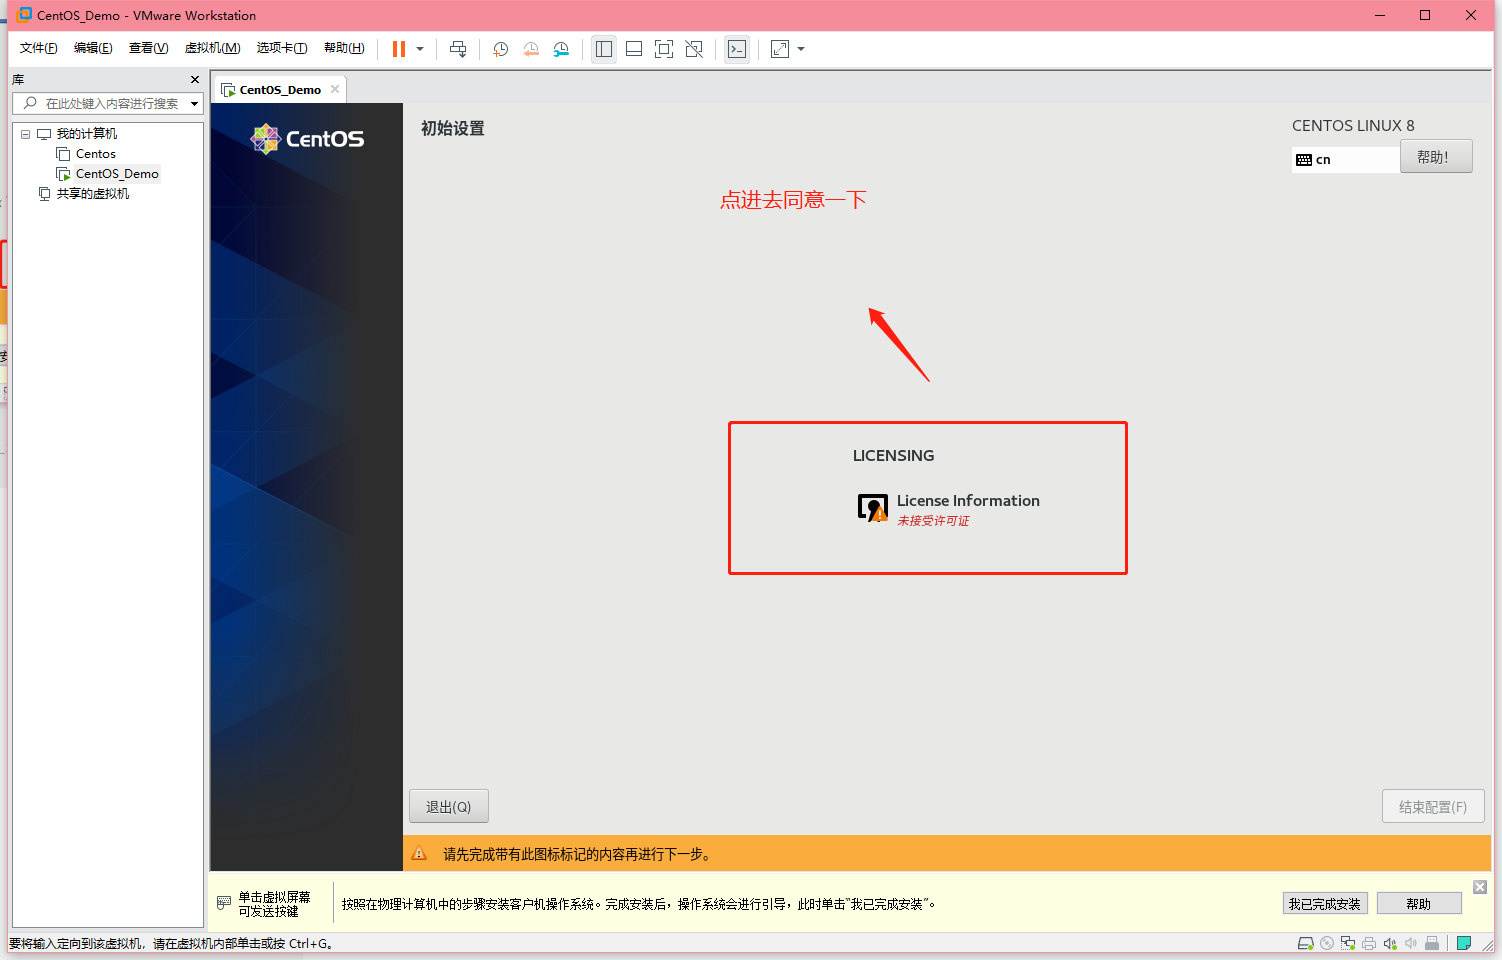The width and height of the screenshot is (1502, 960).
Task: Click the 结束配置(F) button
Action: (x=1433, y=807)
